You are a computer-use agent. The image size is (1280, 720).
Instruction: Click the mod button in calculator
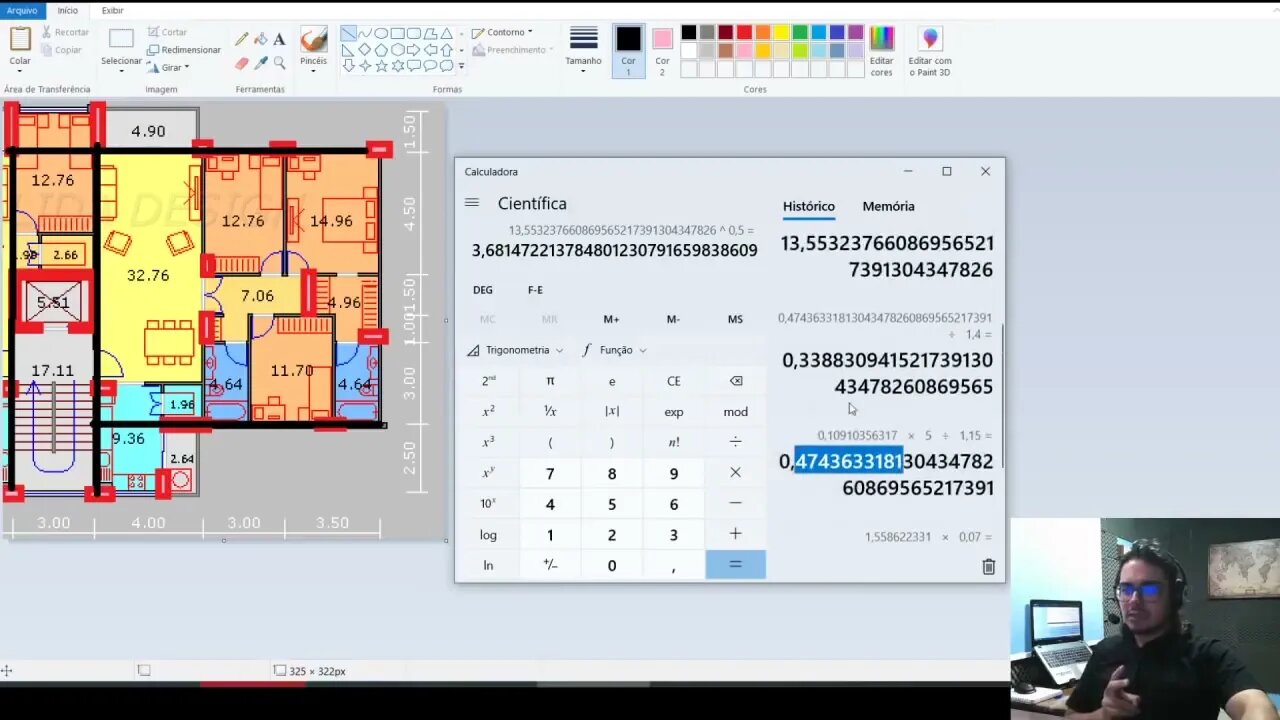pos(735,412)
